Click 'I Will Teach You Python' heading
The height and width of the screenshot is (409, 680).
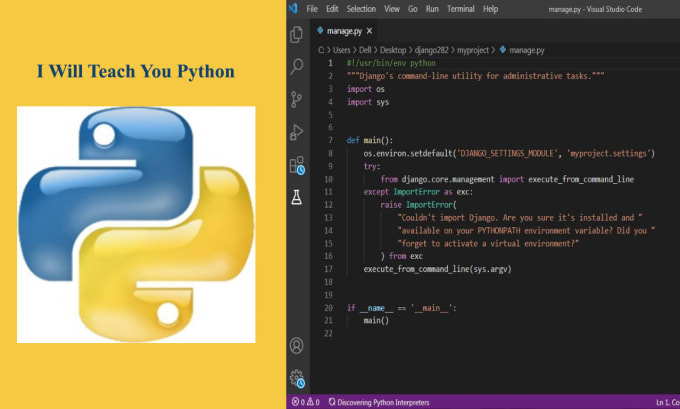136,71
